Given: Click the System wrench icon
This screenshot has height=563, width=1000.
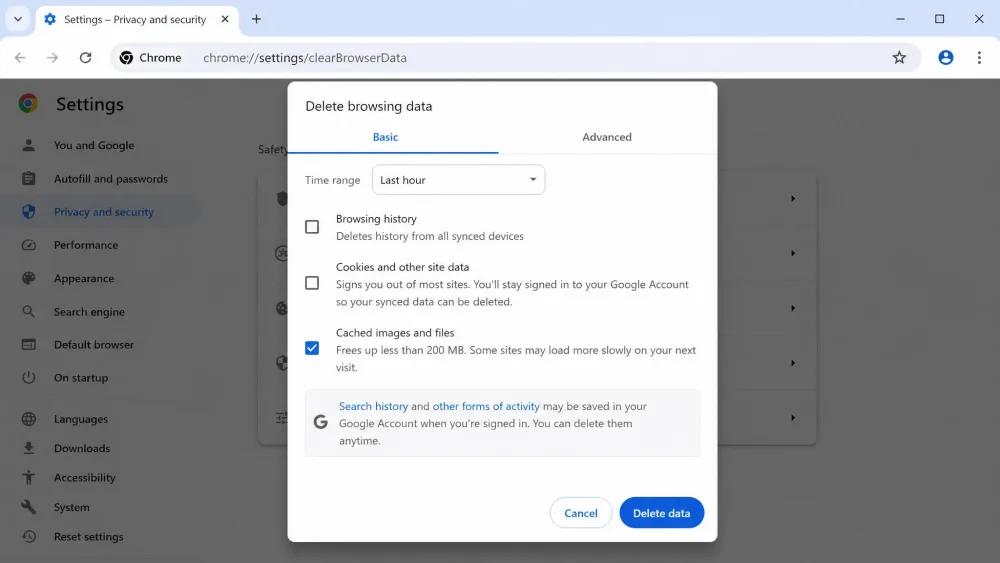Looking at the screenshot, I should click(x=29, y=507).
